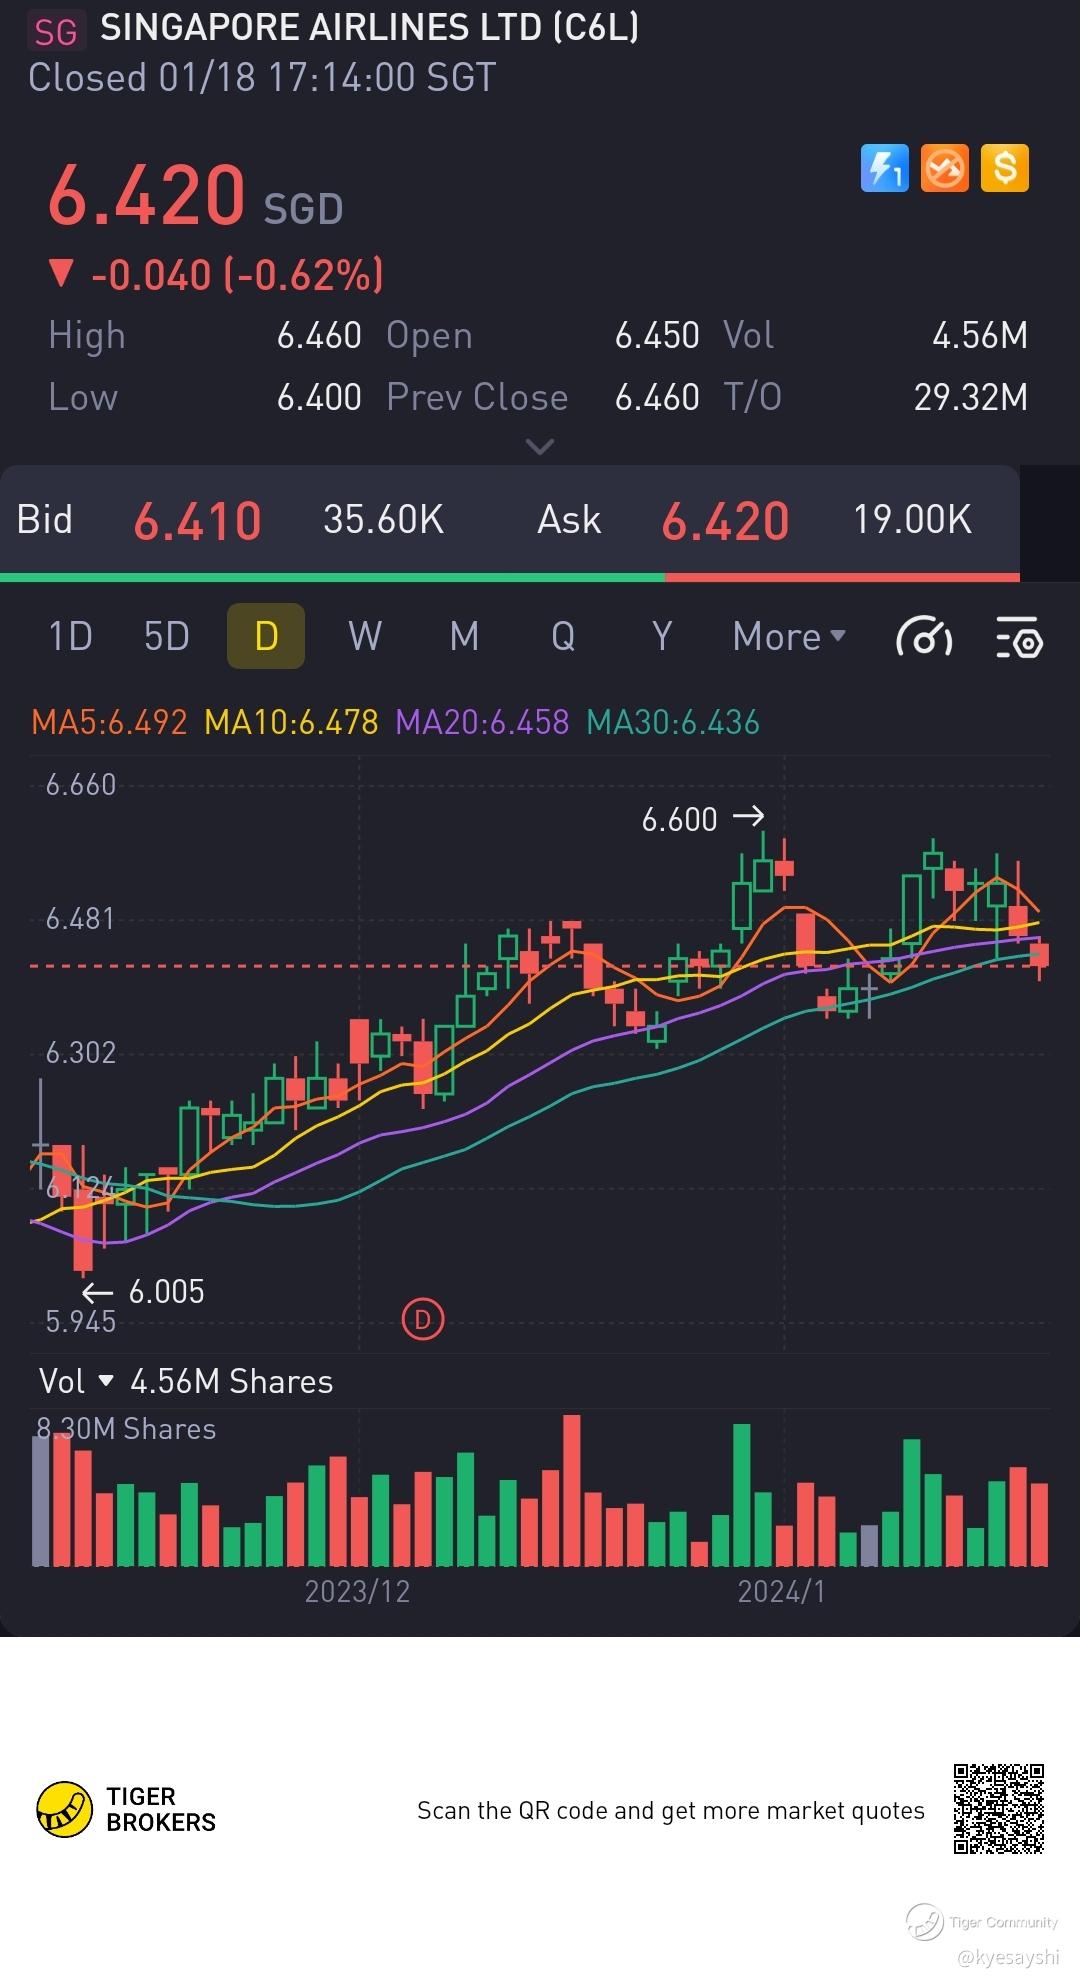Screen dimensions: 1080x1982
Task: Tap the MA30:6.436 indicator label
Action: (x=673, y=722)
